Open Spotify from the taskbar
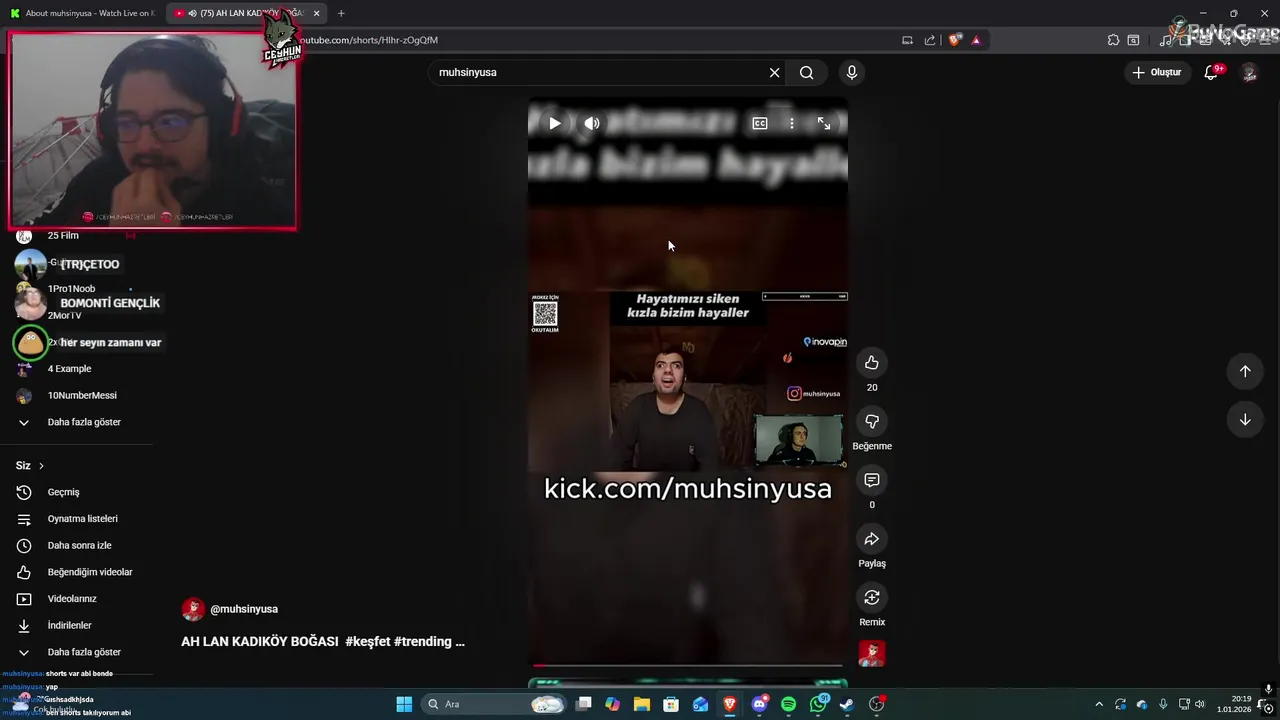The height and width of the screenshot is (720, 1280). (x=788, y=704)
